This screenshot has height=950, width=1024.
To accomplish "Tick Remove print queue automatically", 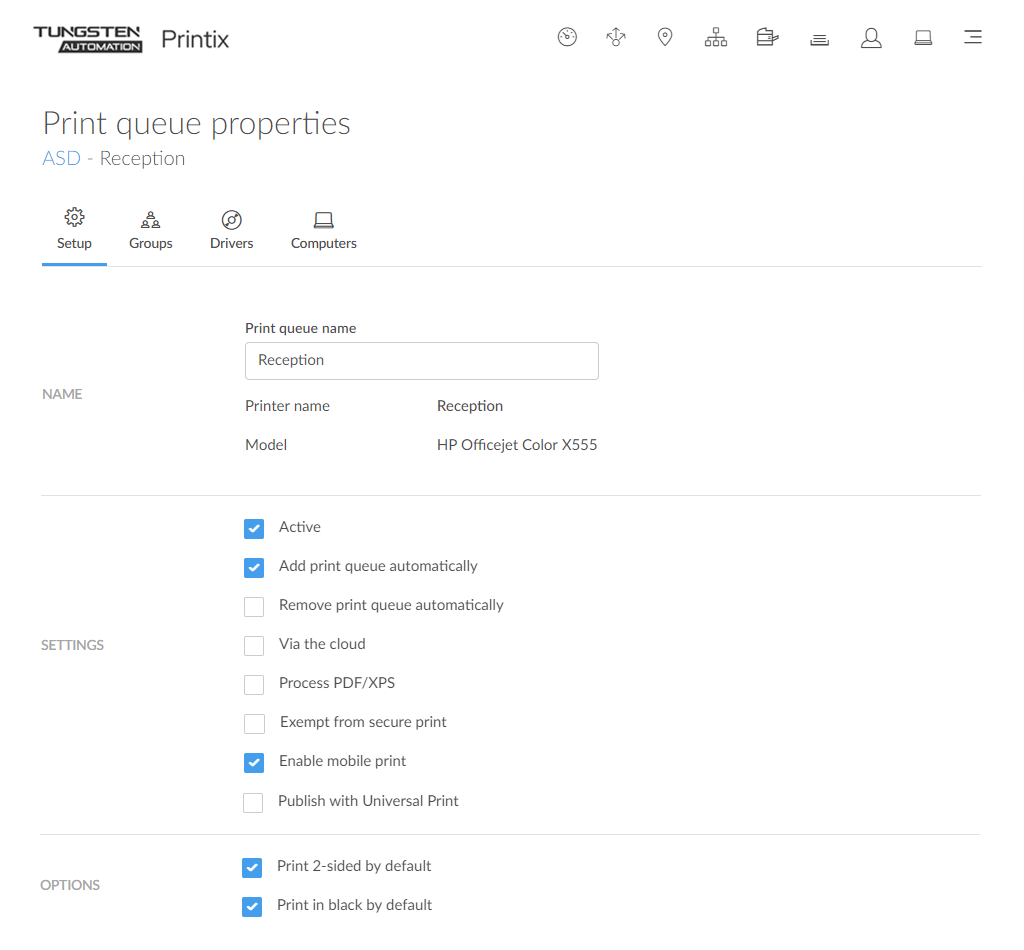I will tap(254, 606).
